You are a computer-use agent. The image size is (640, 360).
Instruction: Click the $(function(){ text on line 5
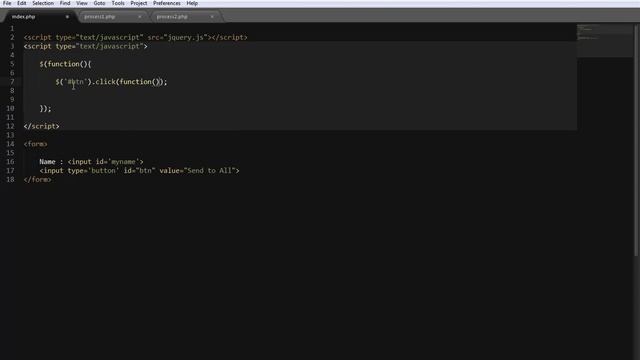tap(65, 64)
